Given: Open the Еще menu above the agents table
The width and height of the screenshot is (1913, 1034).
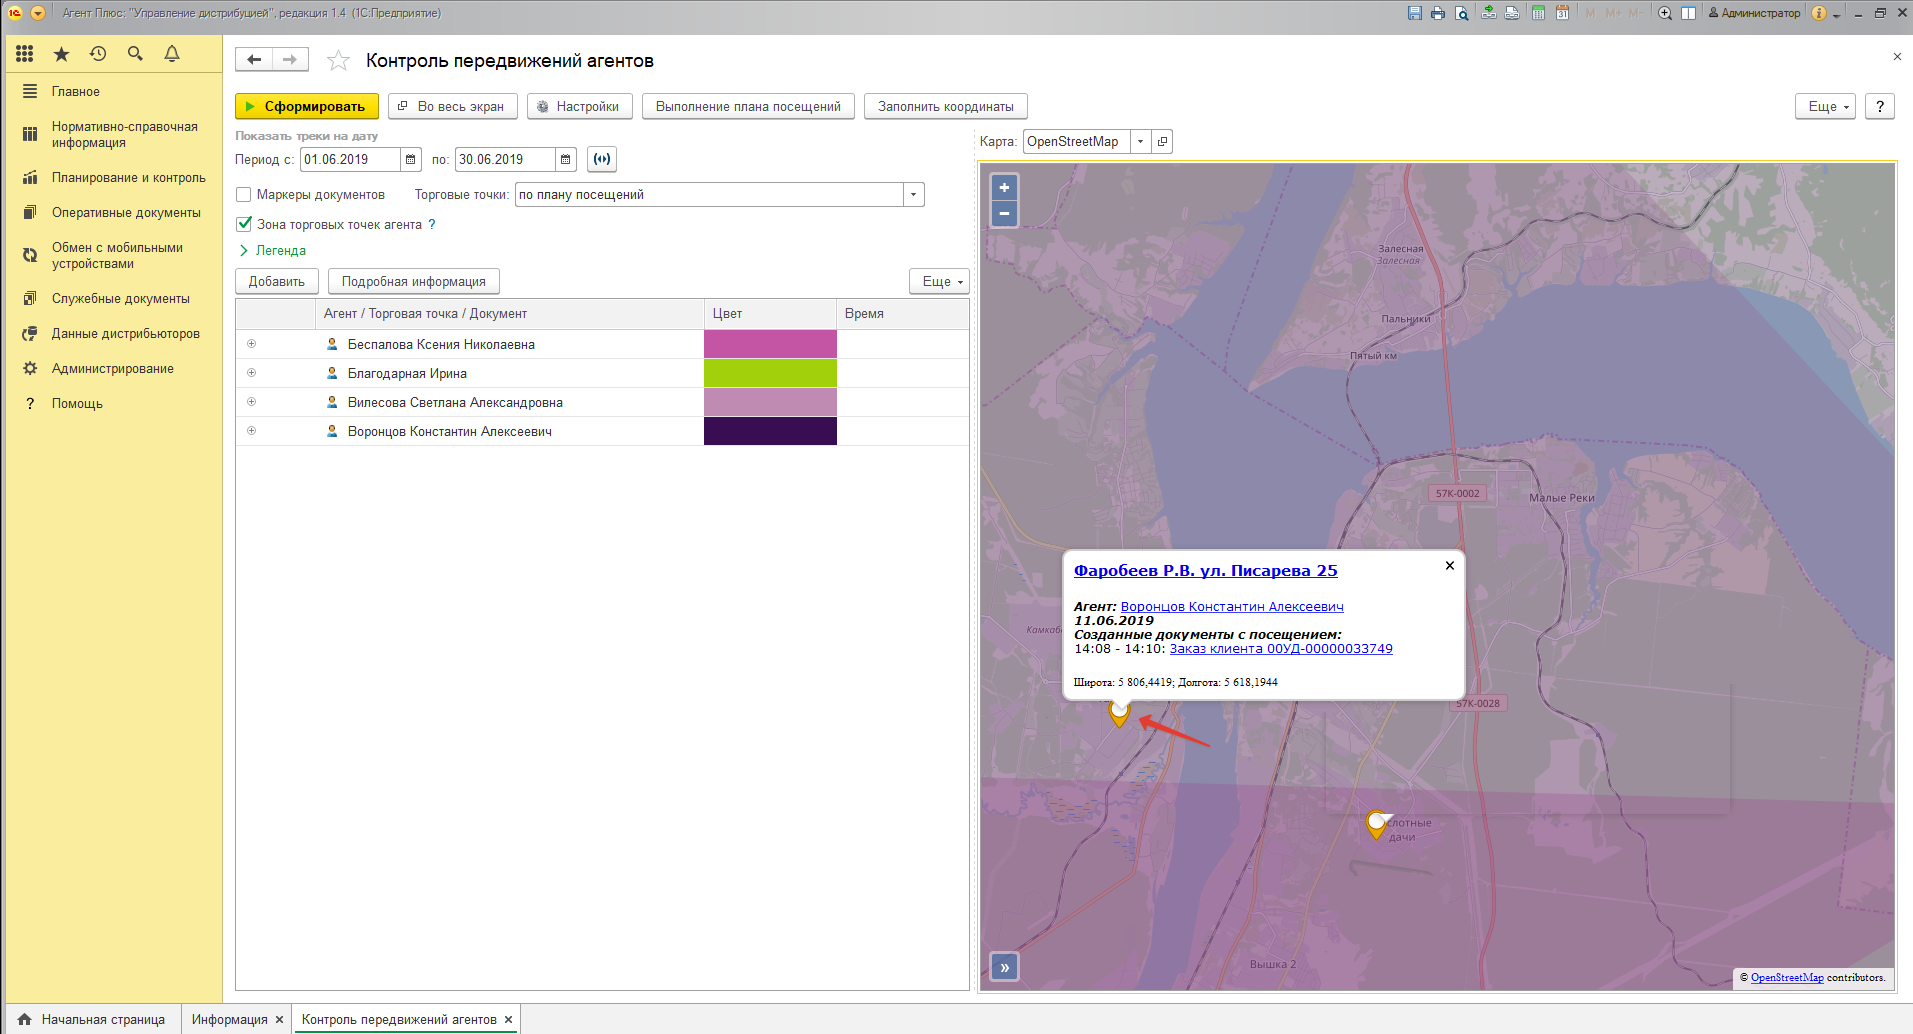Looking at the screenshot, I should pos(939,281).
